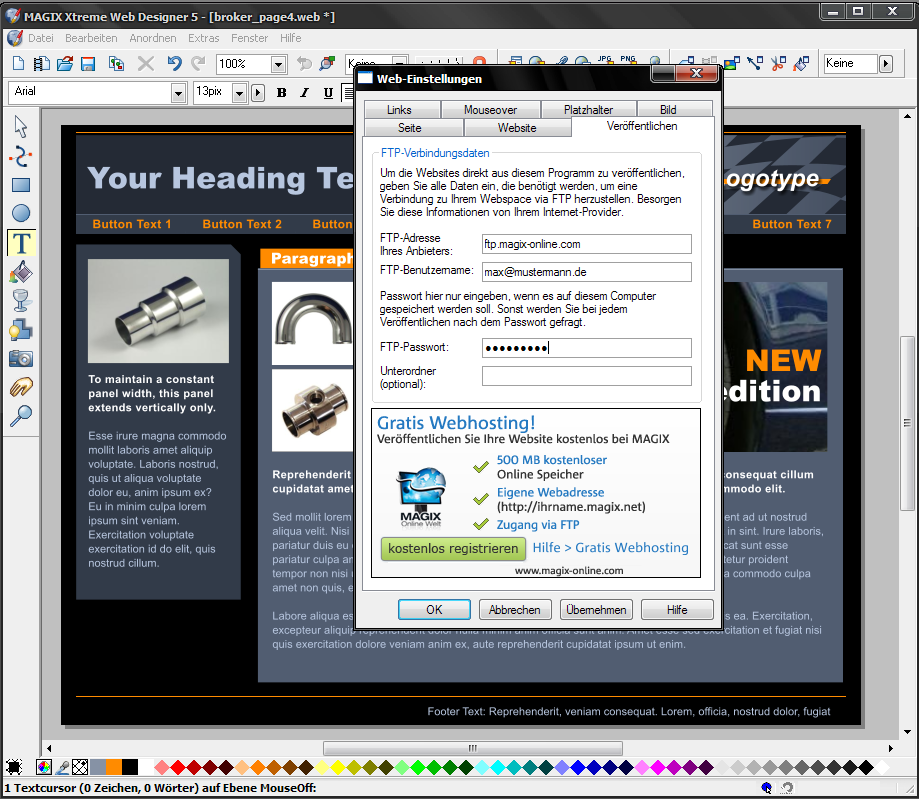Select the Transparency glass tool
Image resolution: width=919 pixels, height=799 pixels.
coord(21,301)
